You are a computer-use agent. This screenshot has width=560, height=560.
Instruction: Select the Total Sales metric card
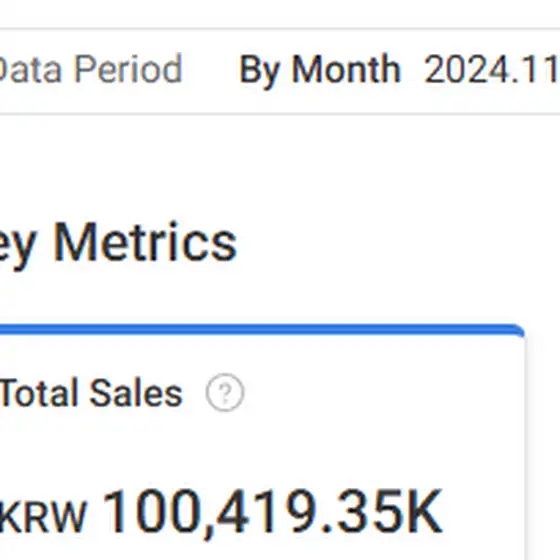tap(262, 442)
